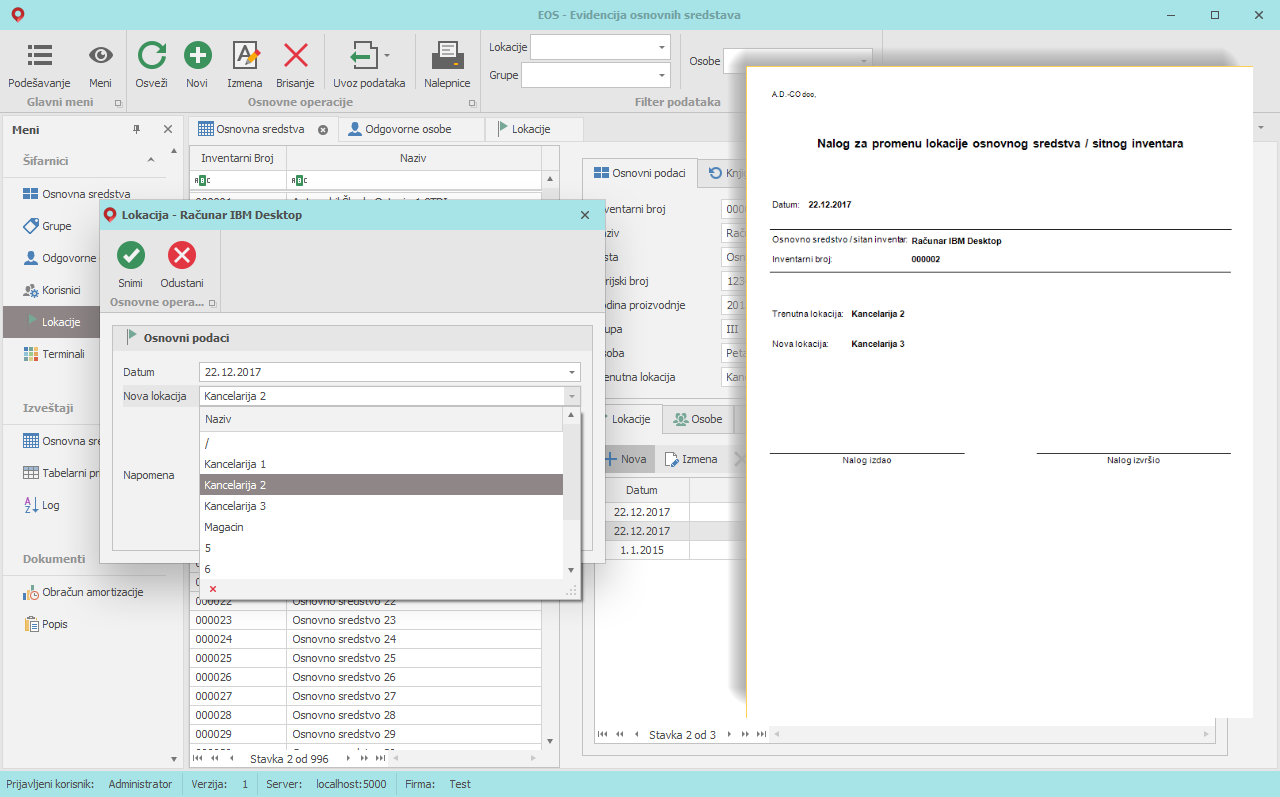The width and height of the screenshot is (1280, 797).
Task: Click the Naziv filter cell in asset grid
Action: coord(414,180)
